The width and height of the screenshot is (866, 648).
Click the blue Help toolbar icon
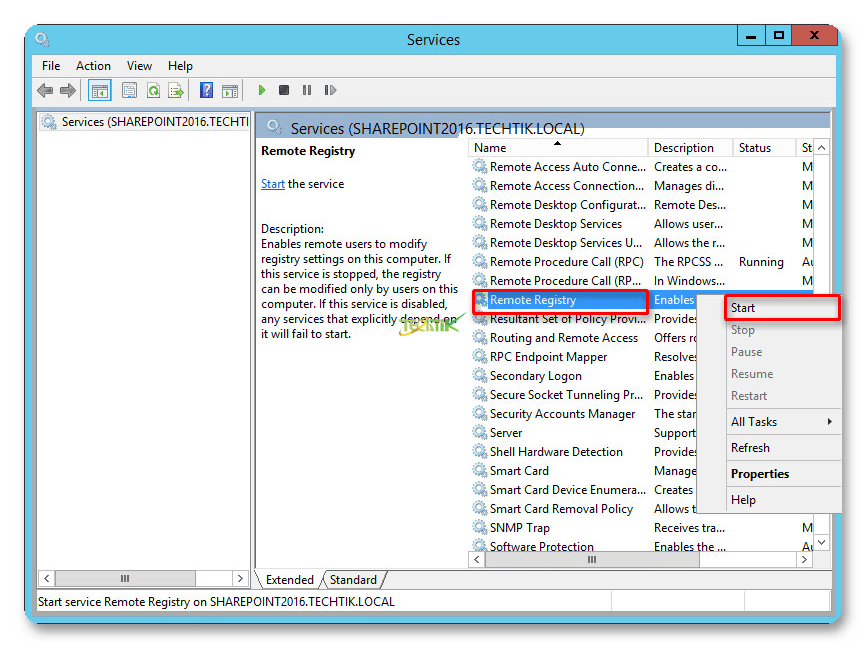click(x=206, y=91)
